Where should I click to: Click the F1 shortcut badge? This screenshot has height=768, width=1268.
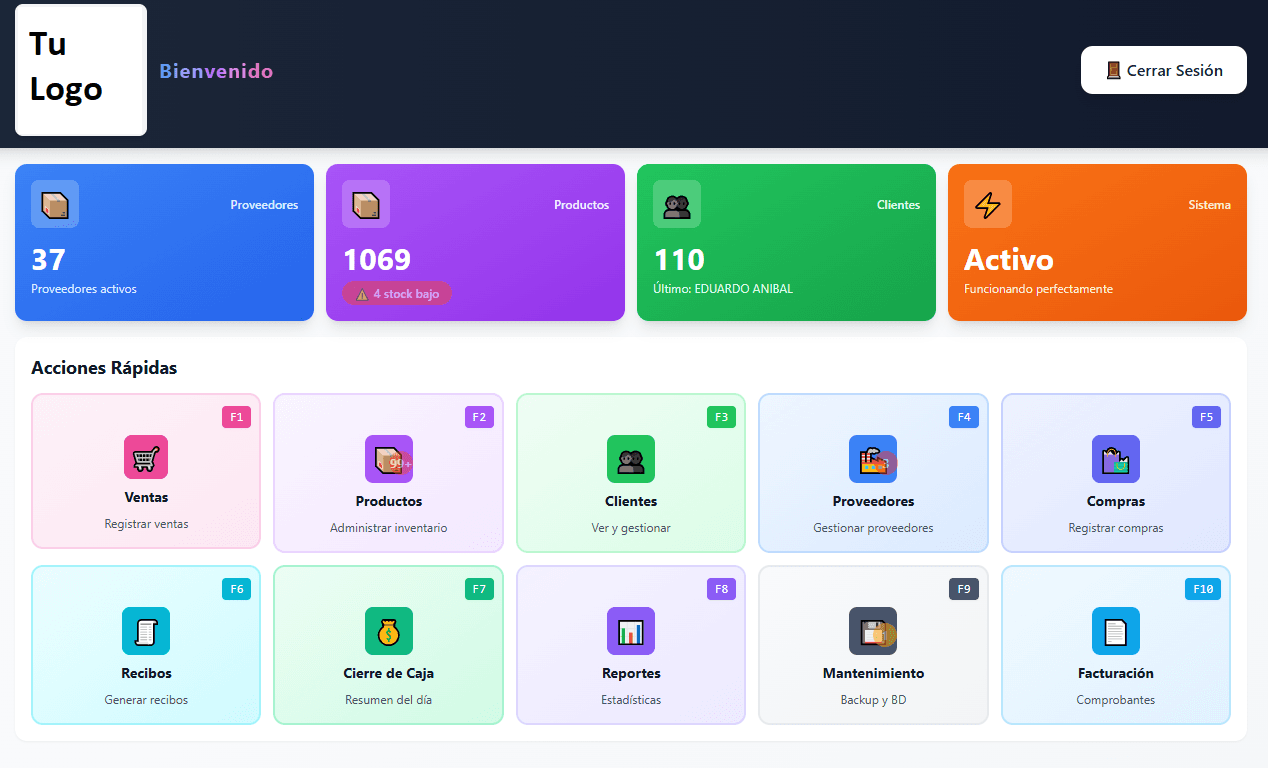236,417
